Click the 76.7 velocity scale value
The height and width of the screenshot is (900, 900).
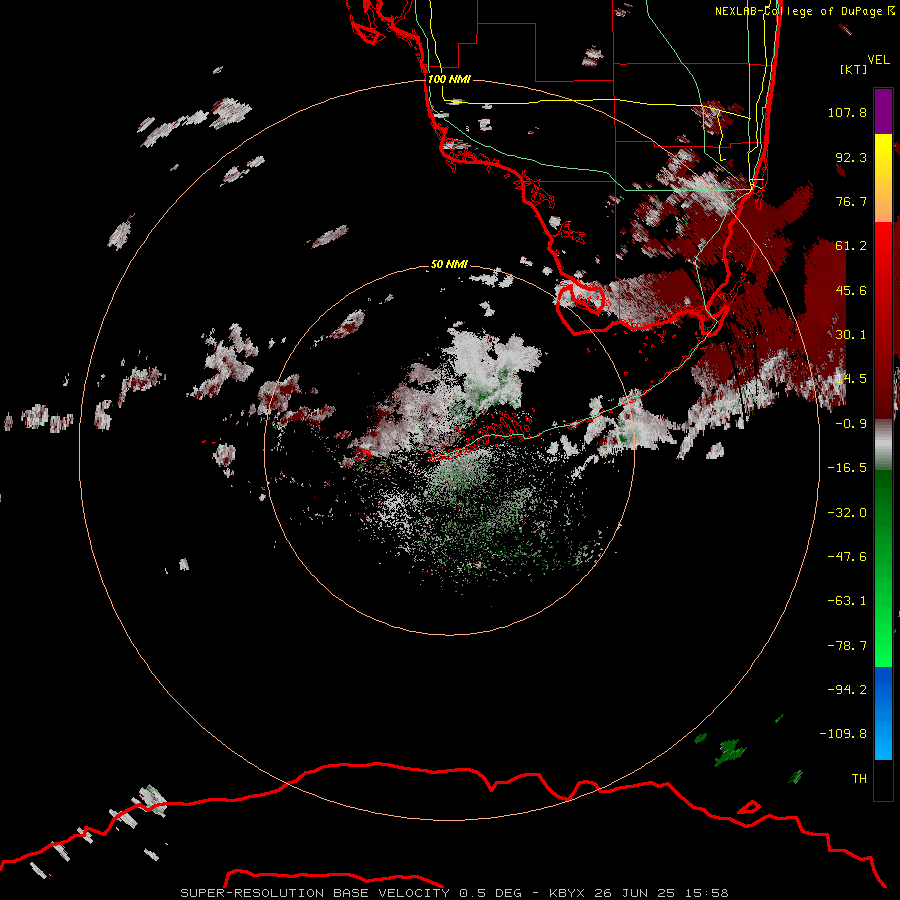(x=851, y=201)
